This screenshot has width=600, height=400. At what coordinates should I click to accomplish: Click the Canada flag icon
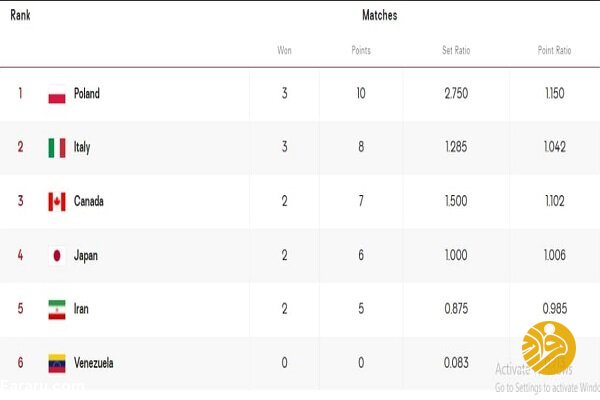click(57, 202)
